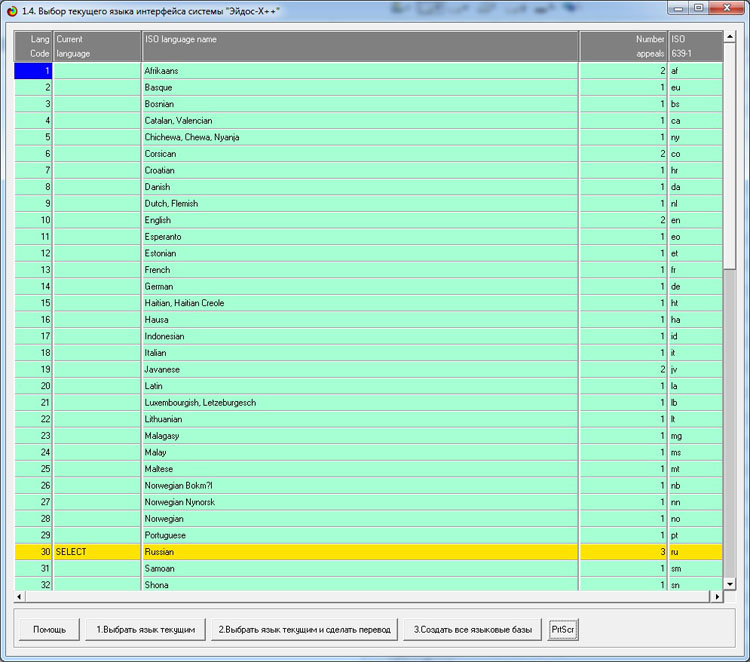Select the highlighted Russian language row

point(360,551)
